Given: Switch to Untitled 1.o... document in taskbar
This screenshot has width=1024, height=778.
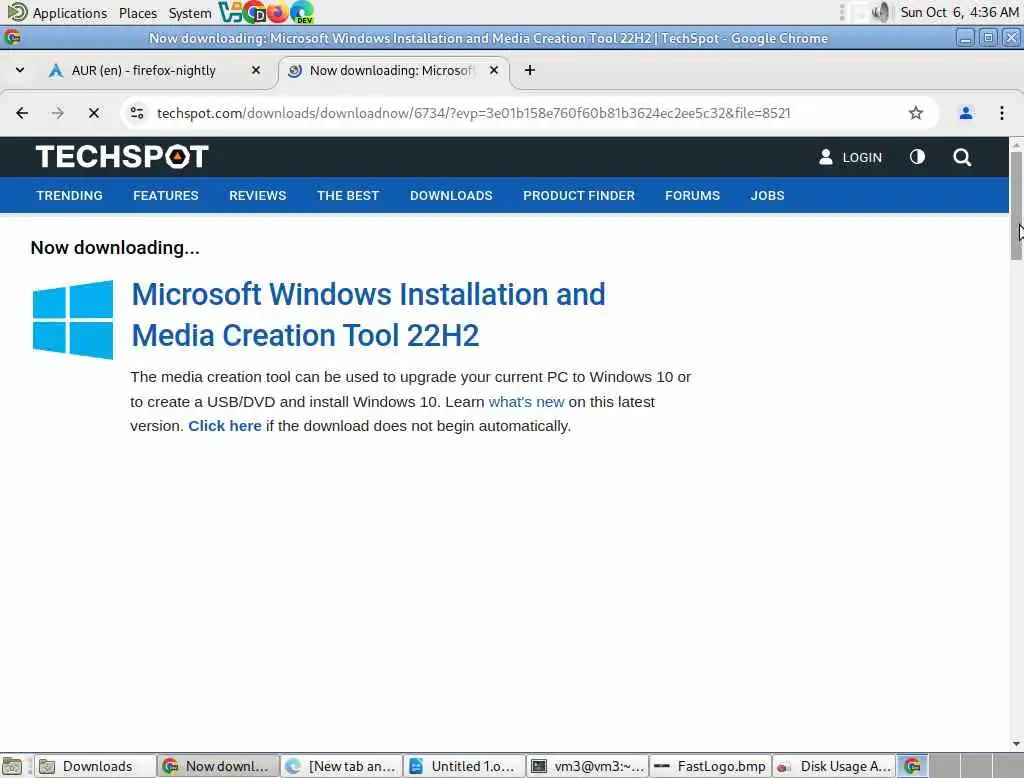Looking at the screenshot, I should 464,766.
